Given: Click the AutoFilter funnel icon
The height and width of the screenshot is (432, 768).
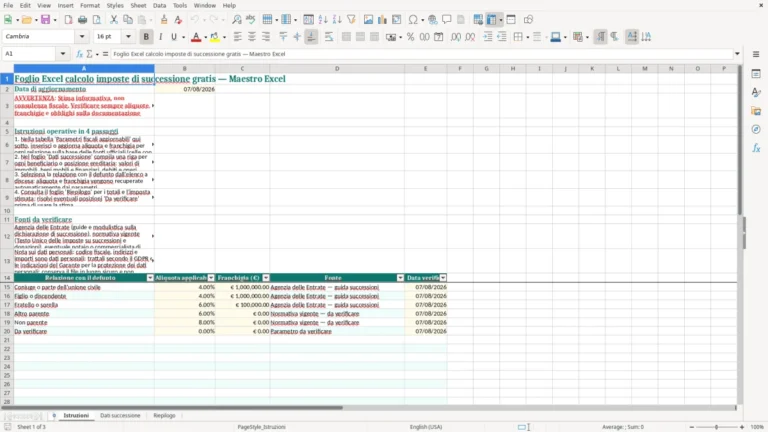Looking at the screenshot, I should [351, 20].
